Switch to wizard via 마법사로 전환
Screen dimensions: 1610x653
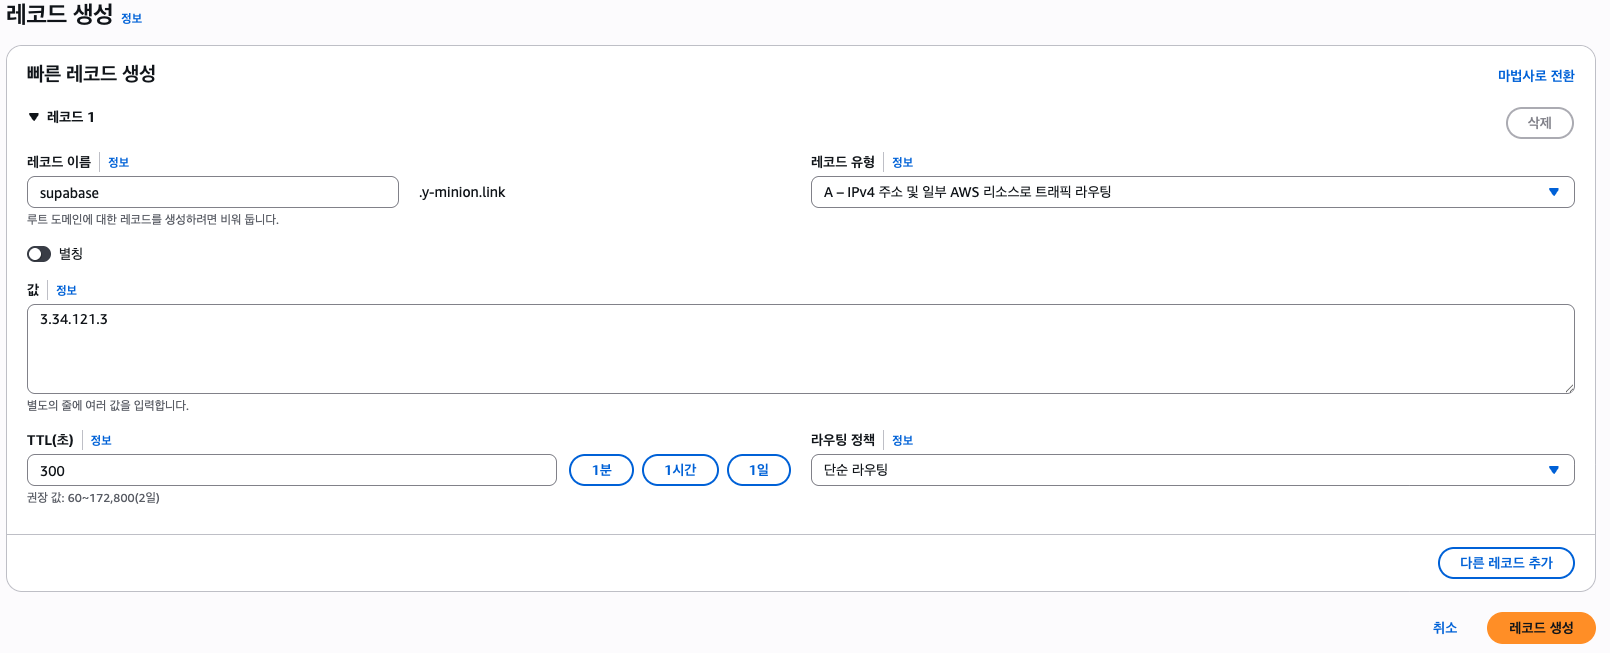click(1536, 76)
